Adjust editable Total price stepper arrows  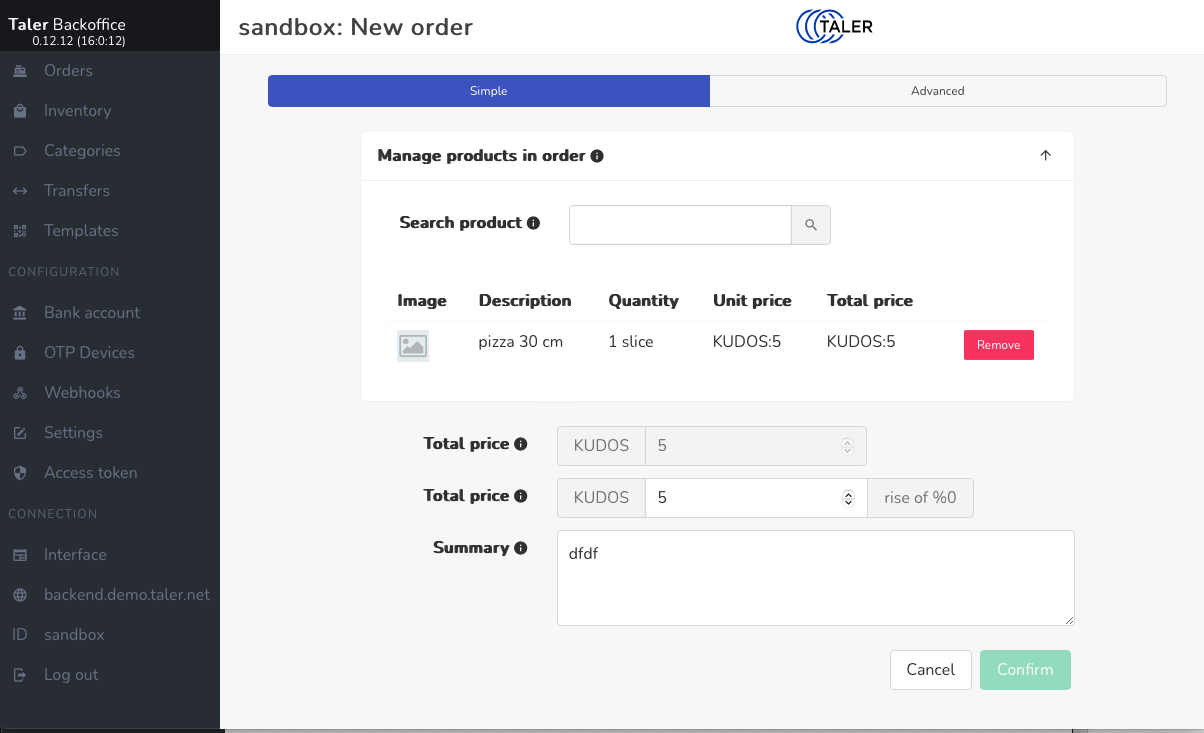tap(848, 497)
